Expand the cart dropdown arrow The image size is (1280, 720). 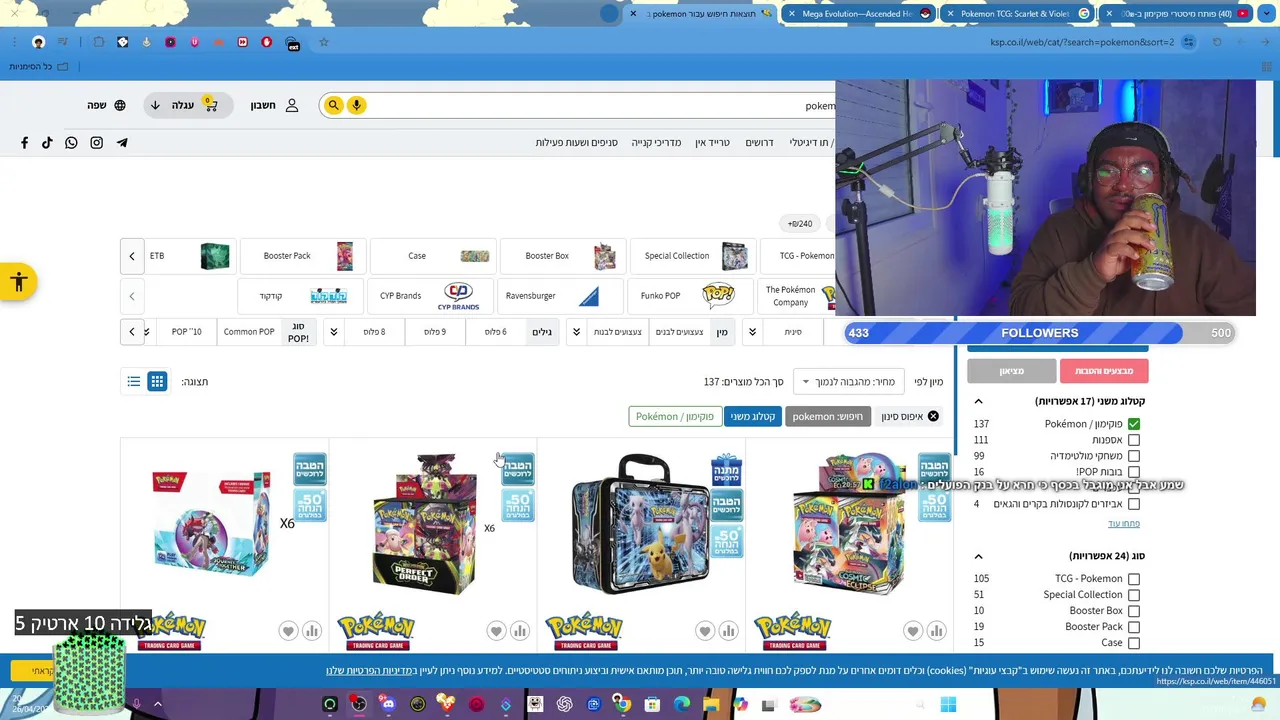(x=155, y=105)
